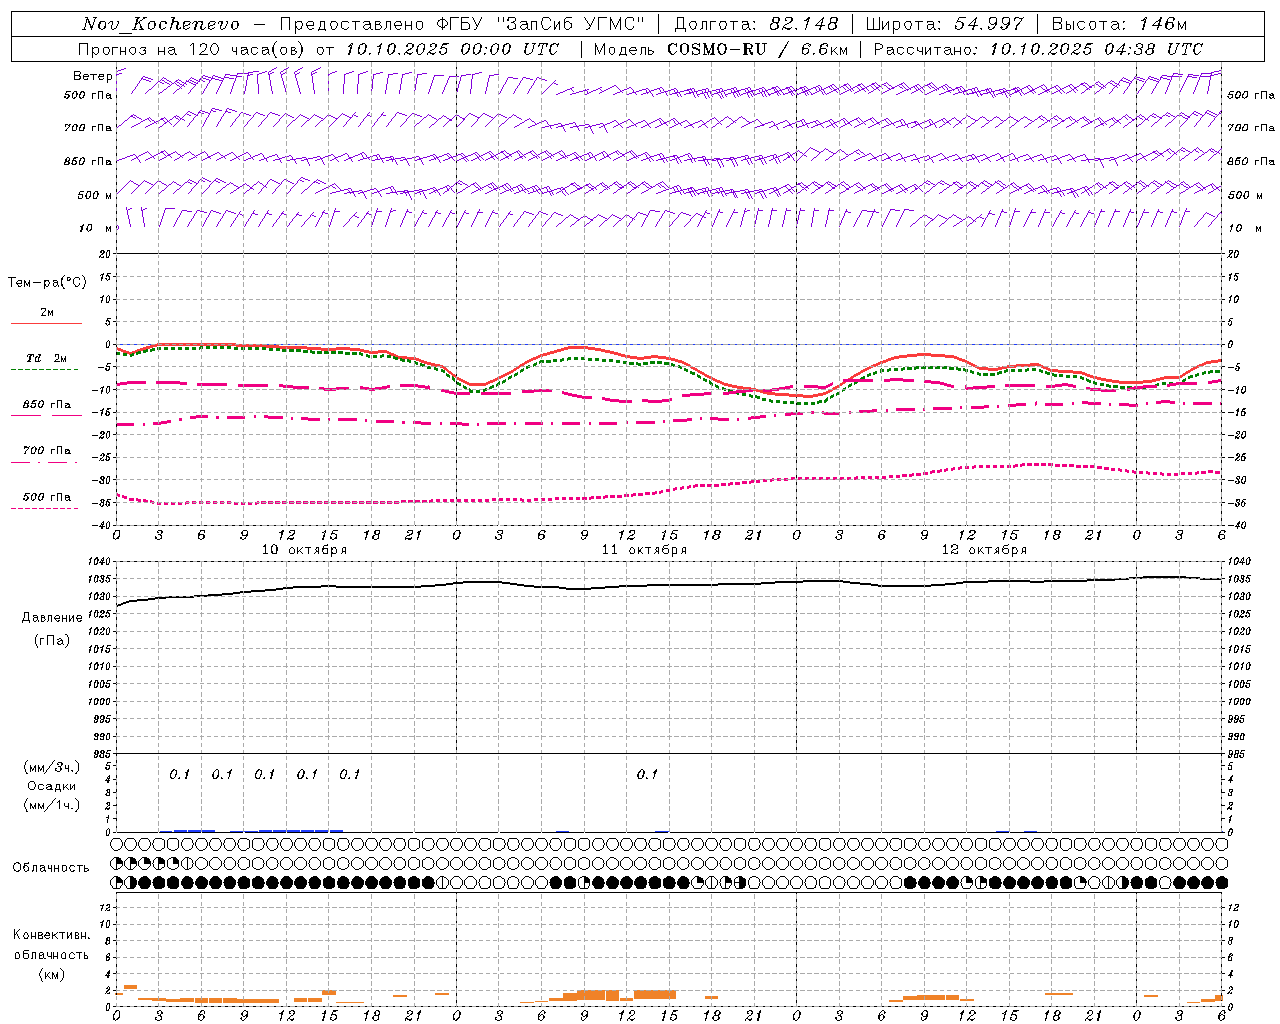The width and height of the screenshot is (1280, 1024).
Task: Click '12' on left convective cloud axis
Action: pos(106,907)
